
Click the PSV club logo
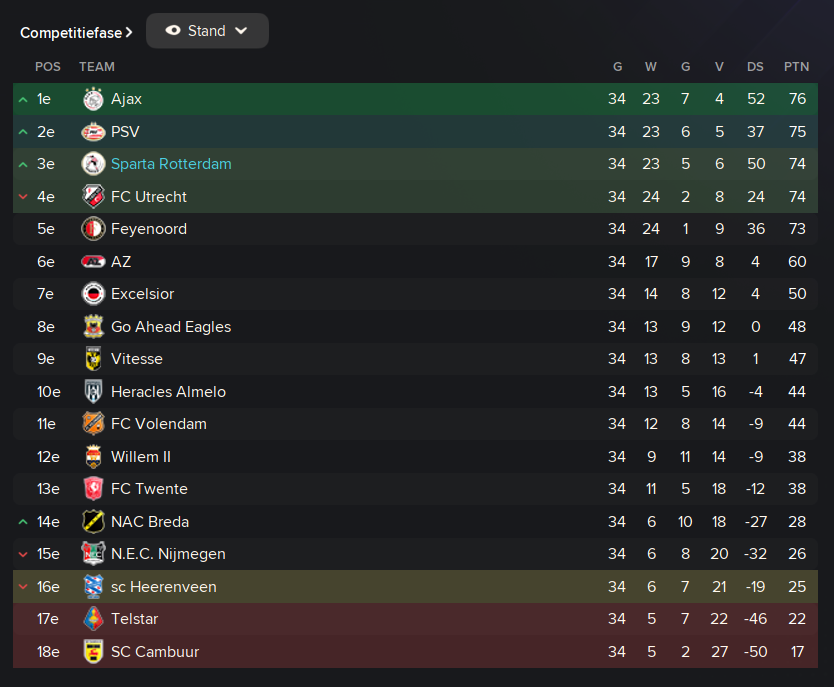click(x=93, y=132)
